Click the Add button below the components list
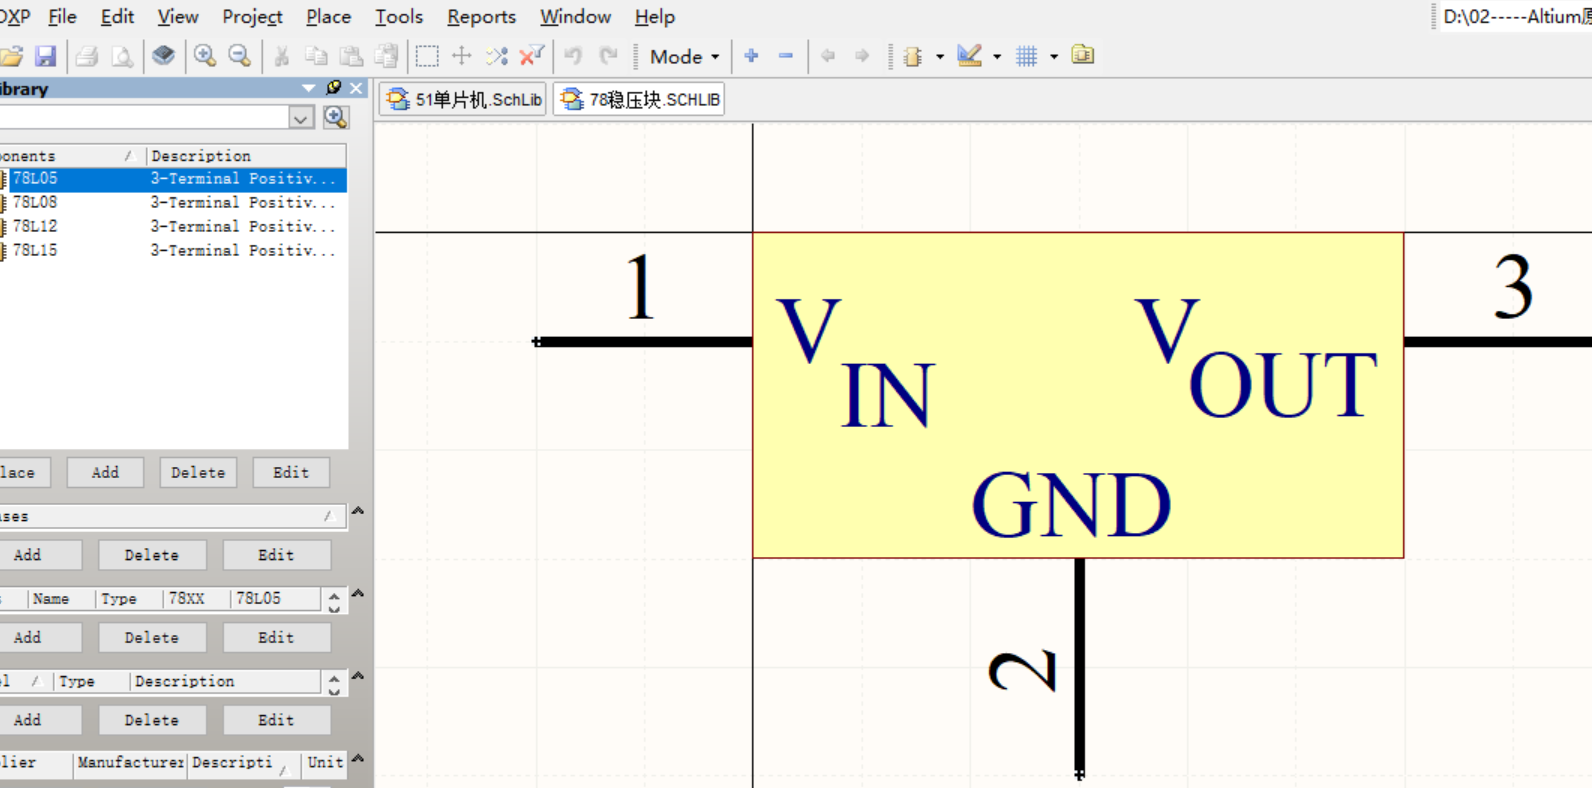1592x788 pixels. pyautogui.click(x=105, y=473)
